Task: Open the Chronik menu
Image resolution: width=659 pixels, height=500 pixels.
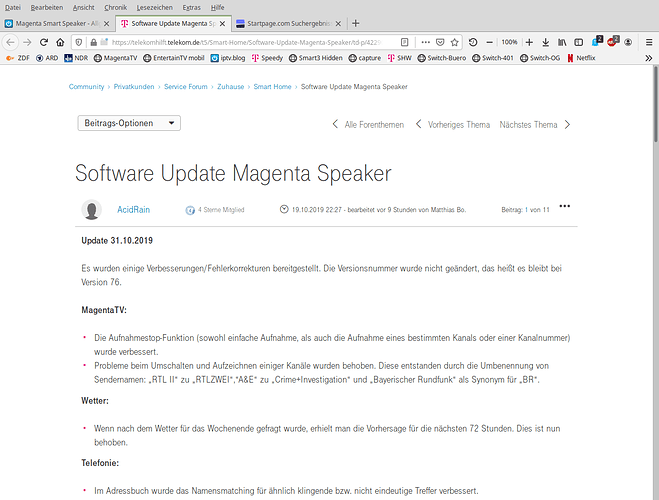Action: 115,7
